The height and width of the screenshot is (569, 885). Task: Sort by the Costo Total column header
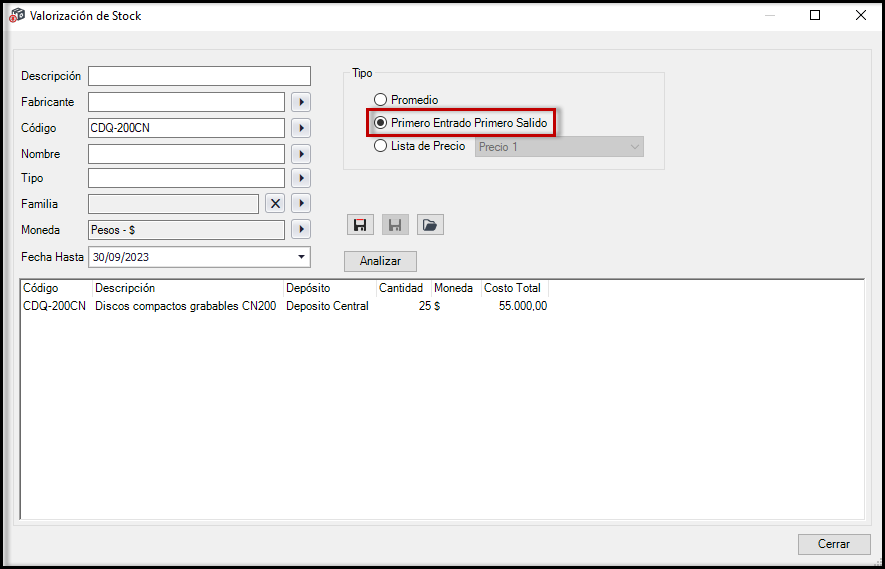point(515,288)
